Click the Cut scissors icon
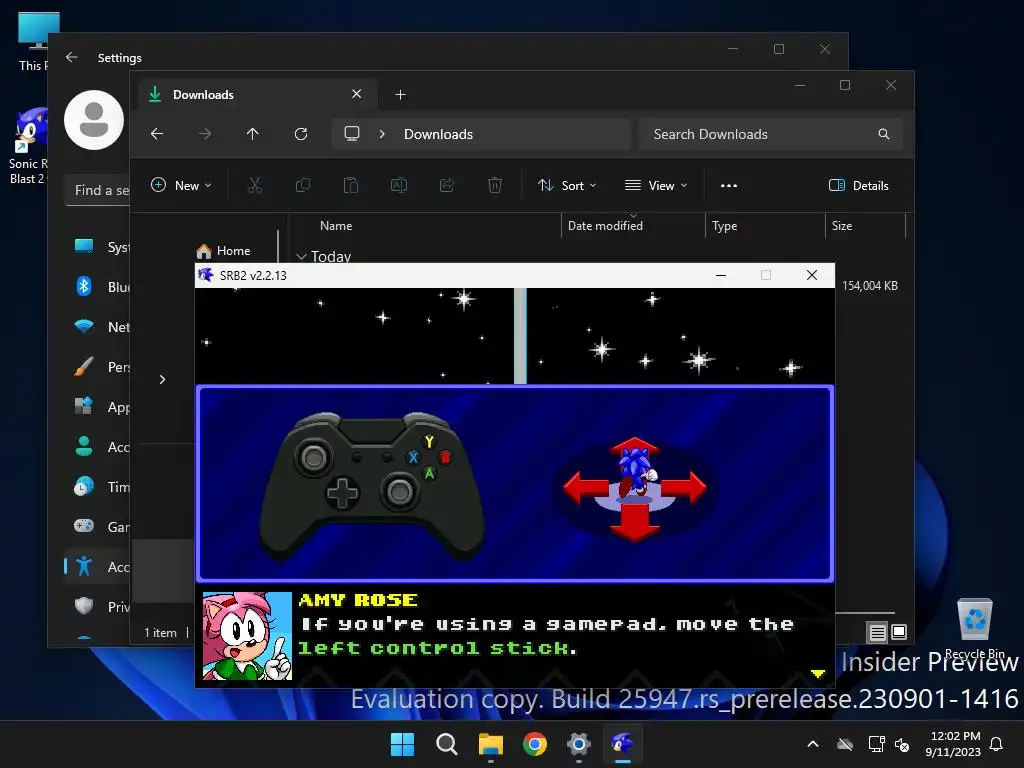The image size is (1024, 768). tap(255, 185)
